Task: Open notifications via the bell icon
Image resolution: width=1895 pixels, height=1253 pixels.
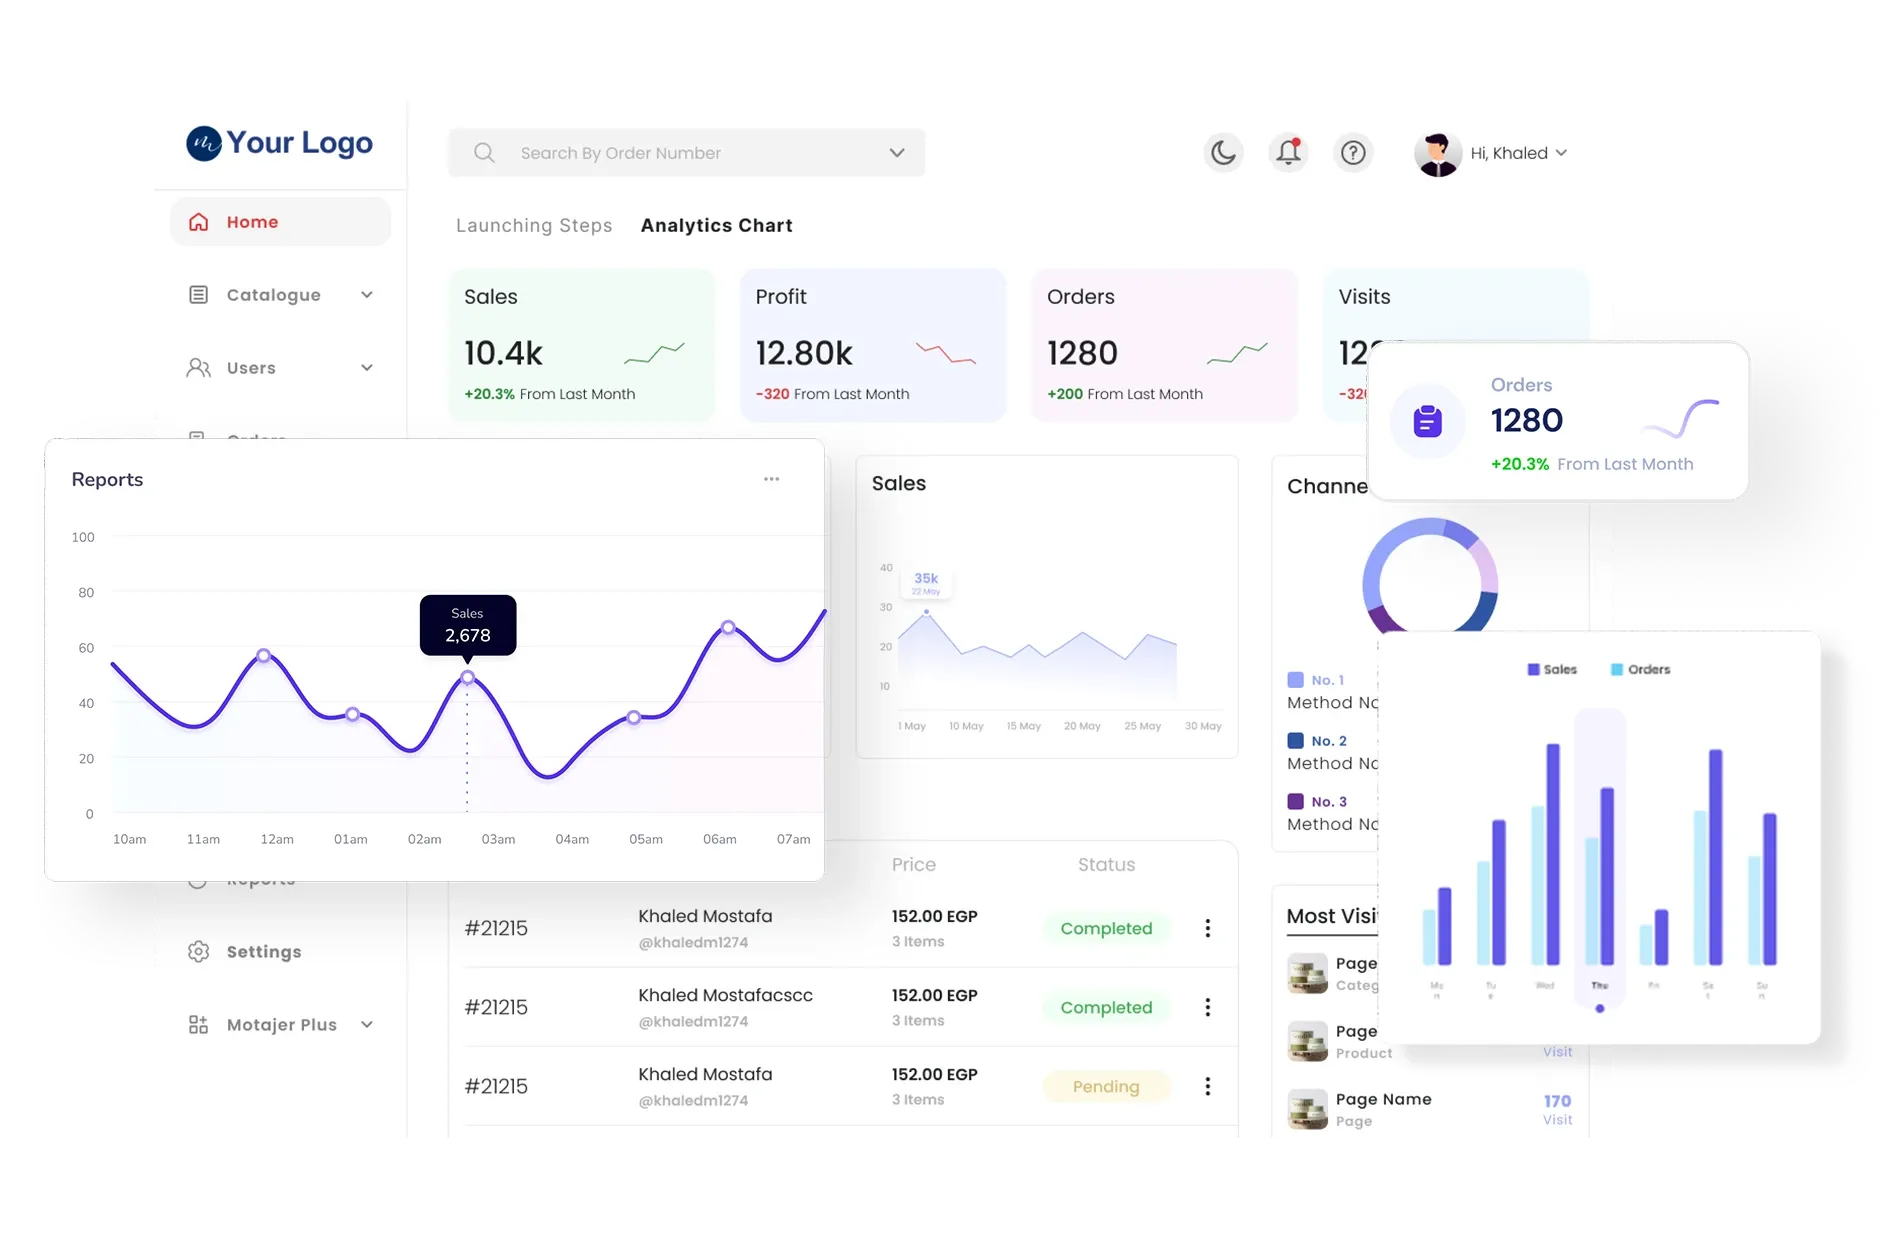Action: coord(1288,153)
